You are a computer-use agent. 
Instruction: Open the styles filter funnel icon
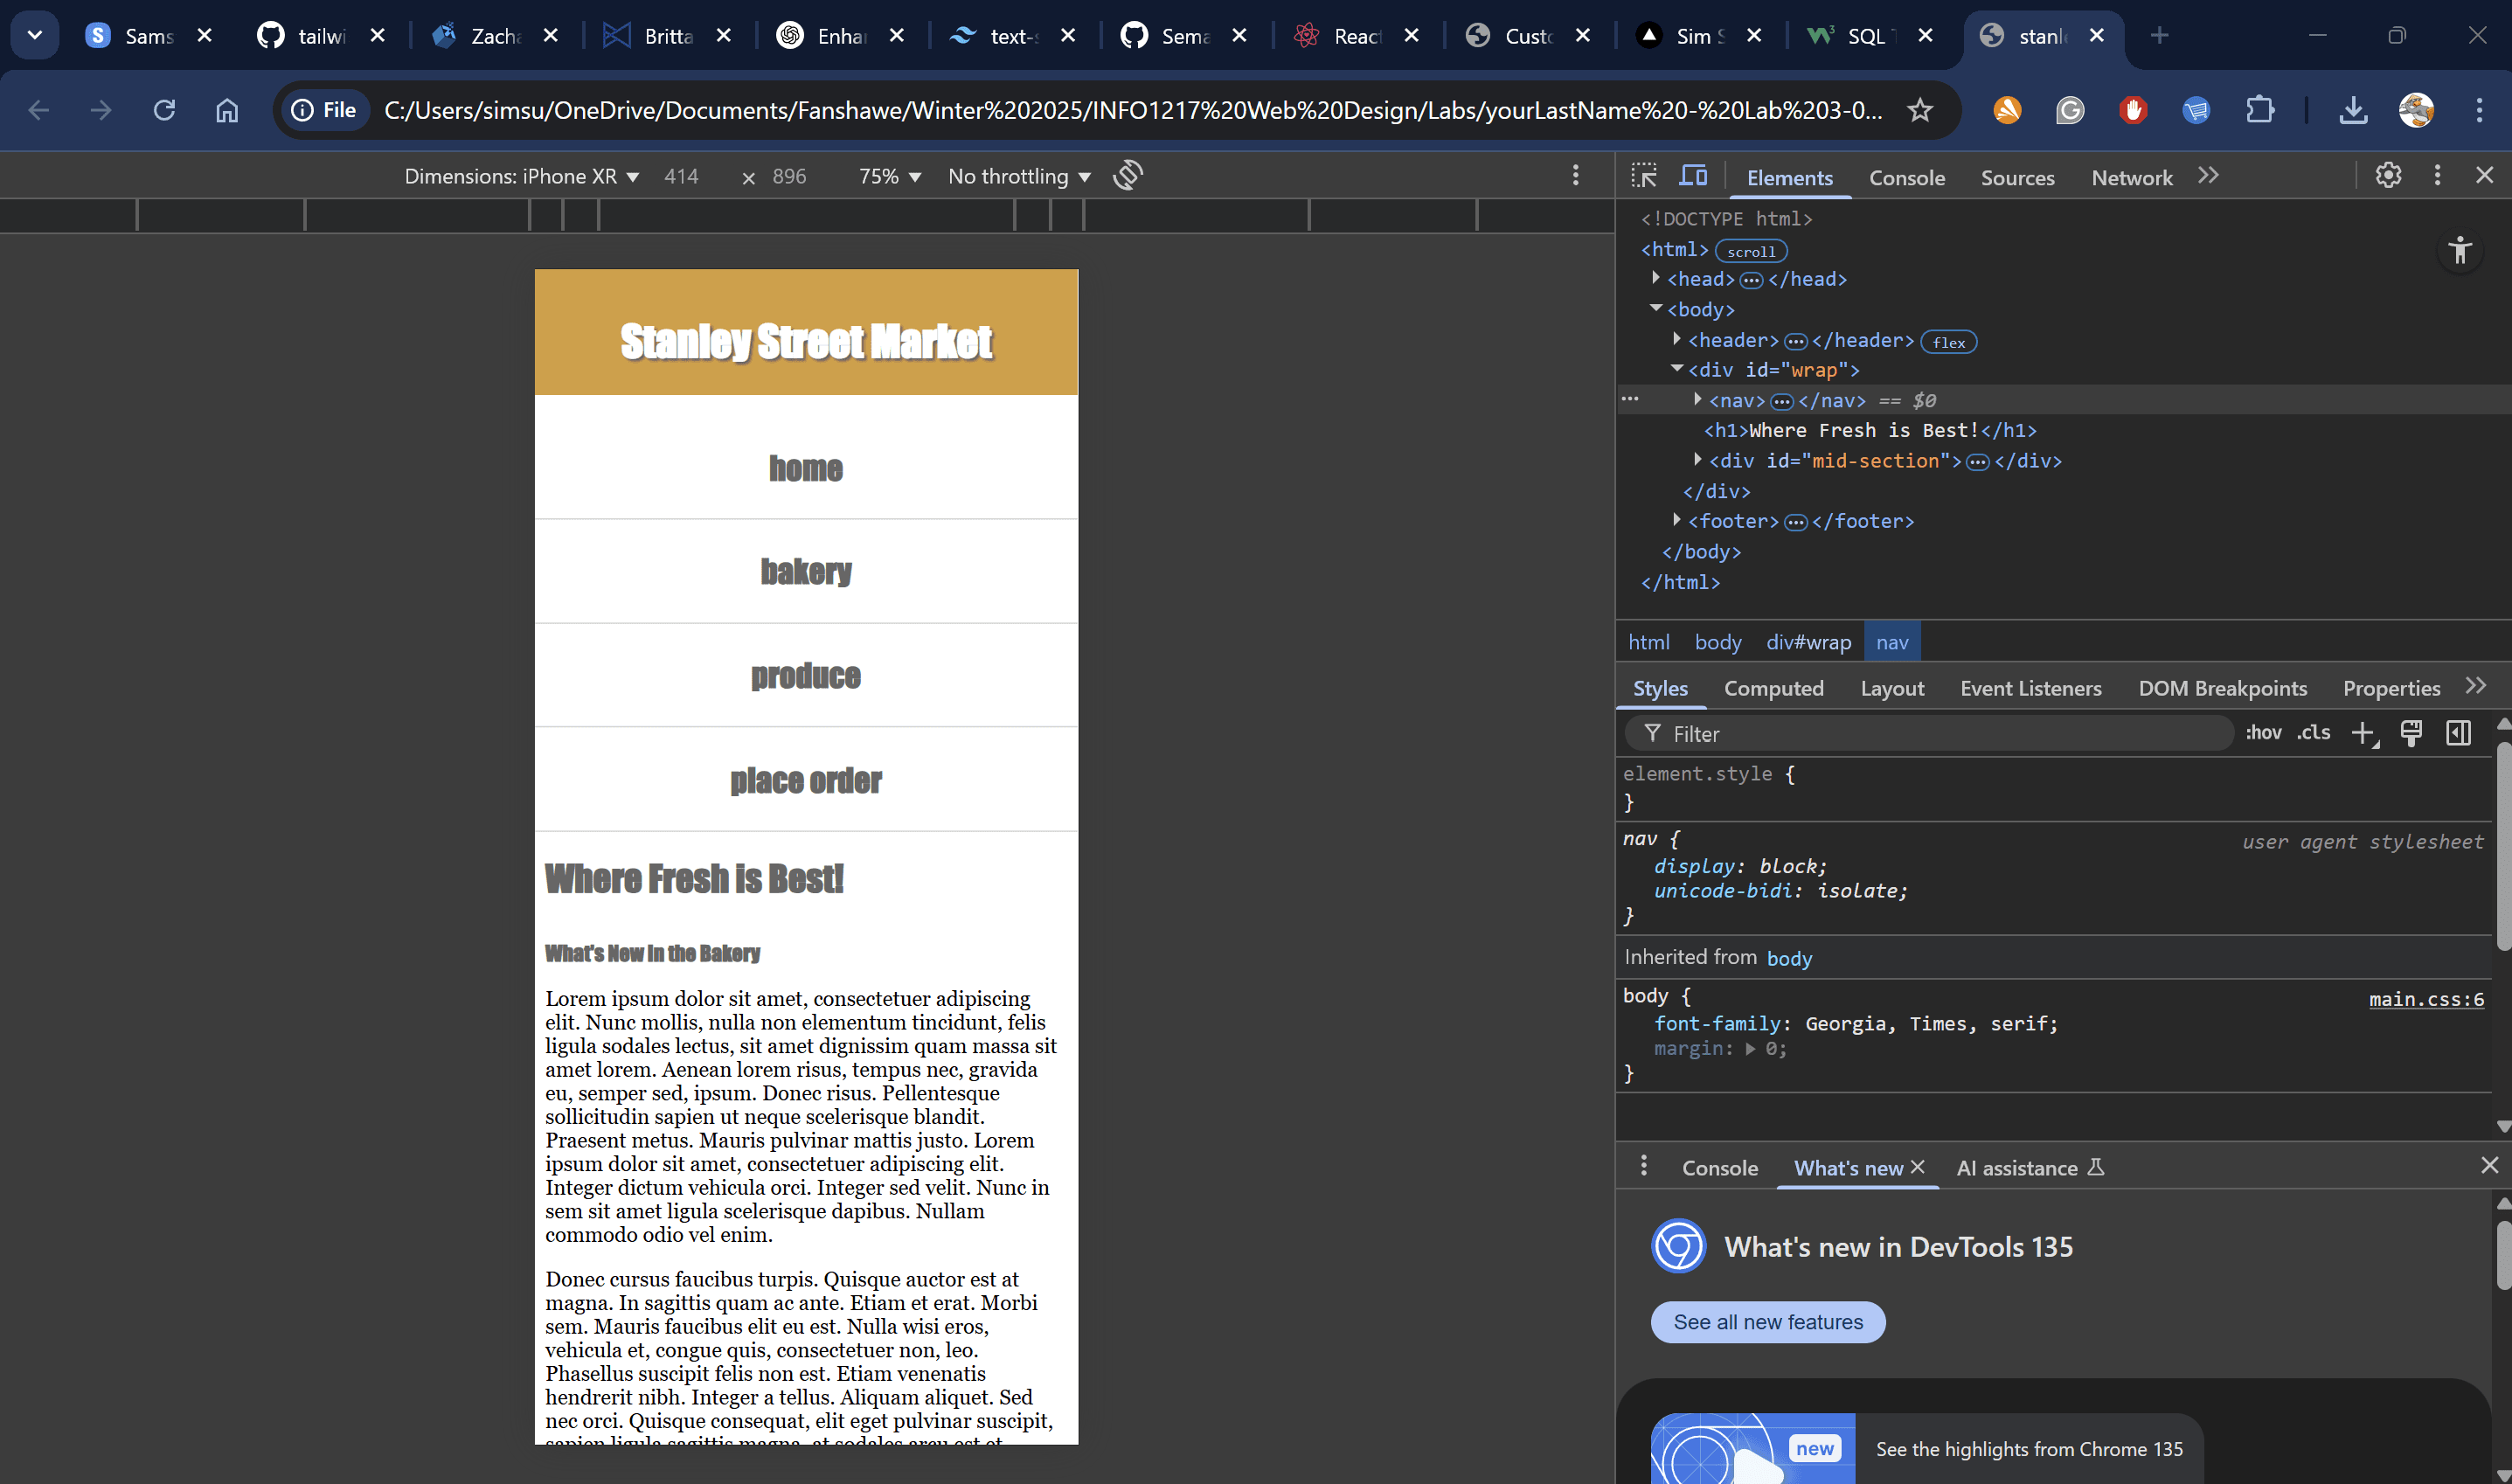pos(1652,733)
